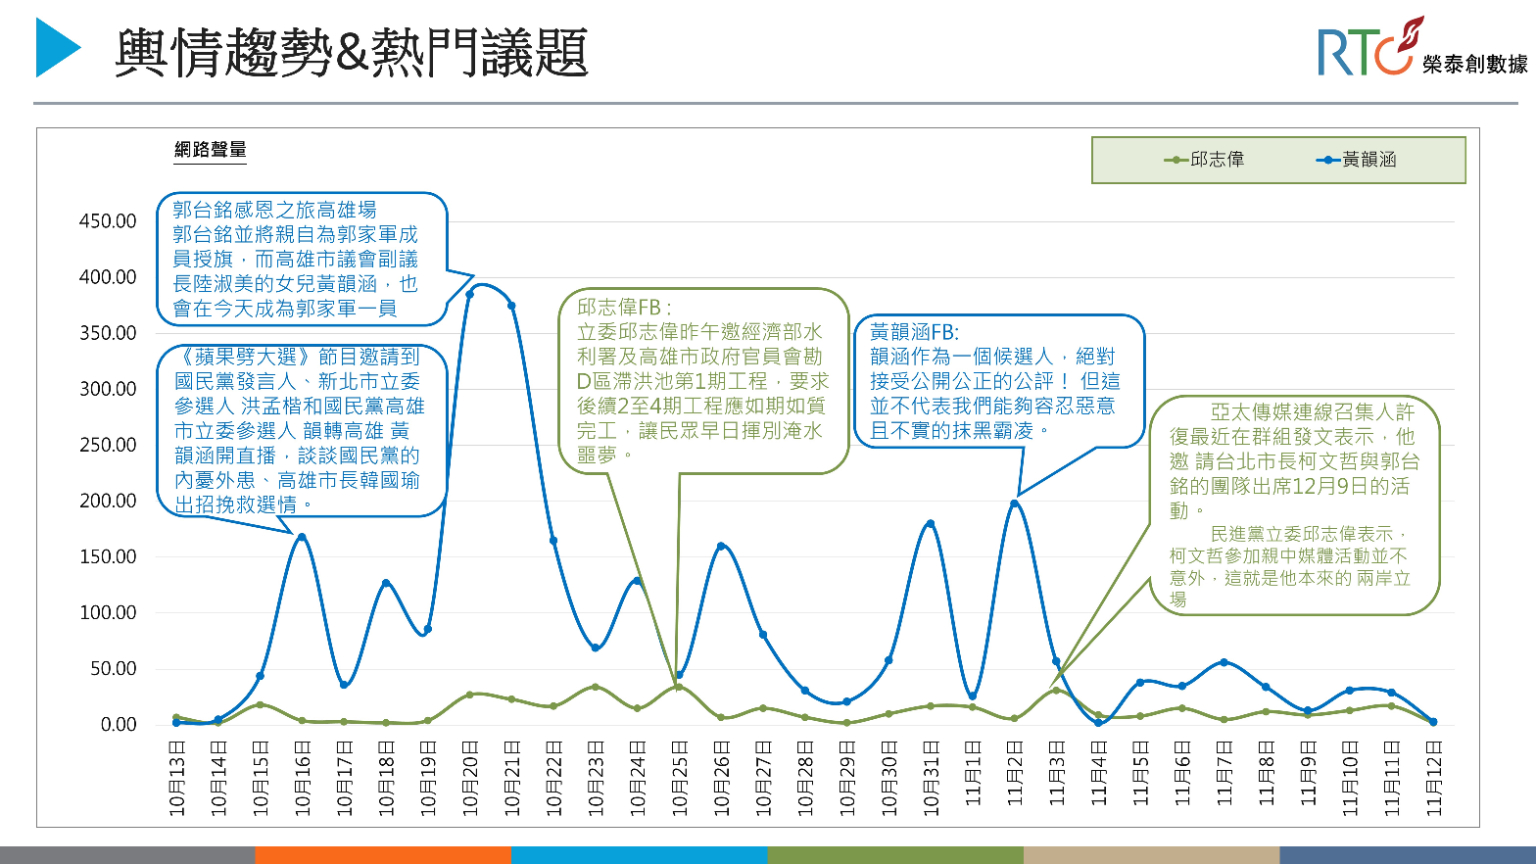Click the 450.00 y-axis value label
This screenshot has width=1536, height=864.
(x=108, y=221)
